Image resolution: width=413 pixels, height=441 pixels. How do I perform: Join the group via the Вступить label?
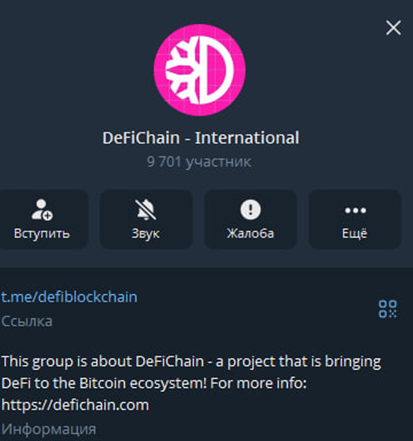click(x=42, y=233)
